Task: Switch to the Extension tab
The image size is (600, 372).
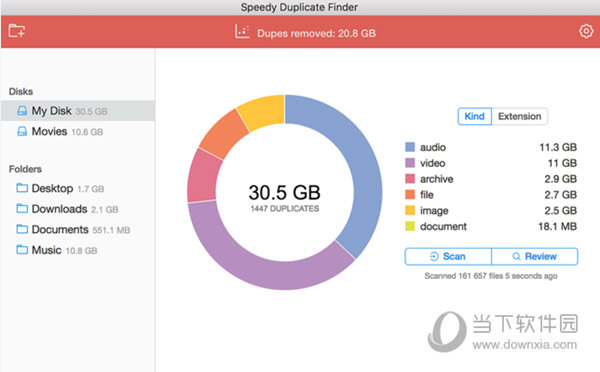Action: point(520,116)
